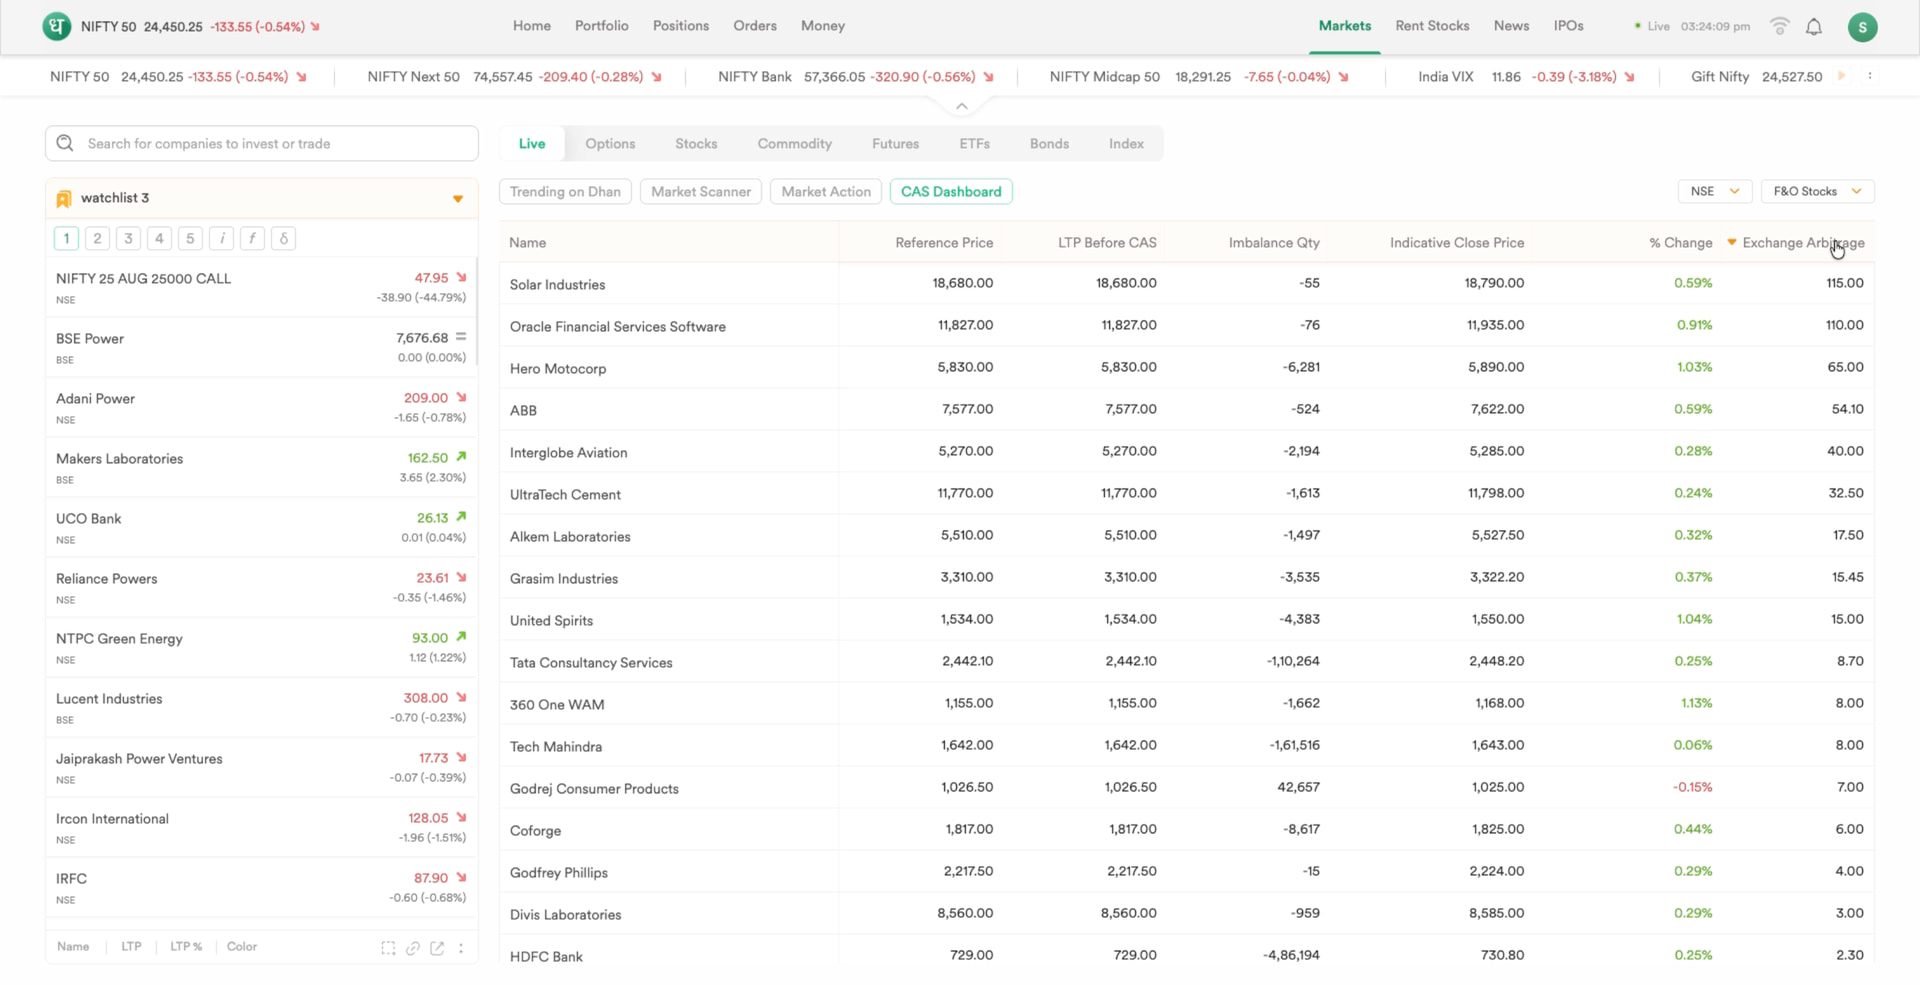Sort watchlist by LTP %
This screenshot has width=1920, height=985.
[186, 947]
